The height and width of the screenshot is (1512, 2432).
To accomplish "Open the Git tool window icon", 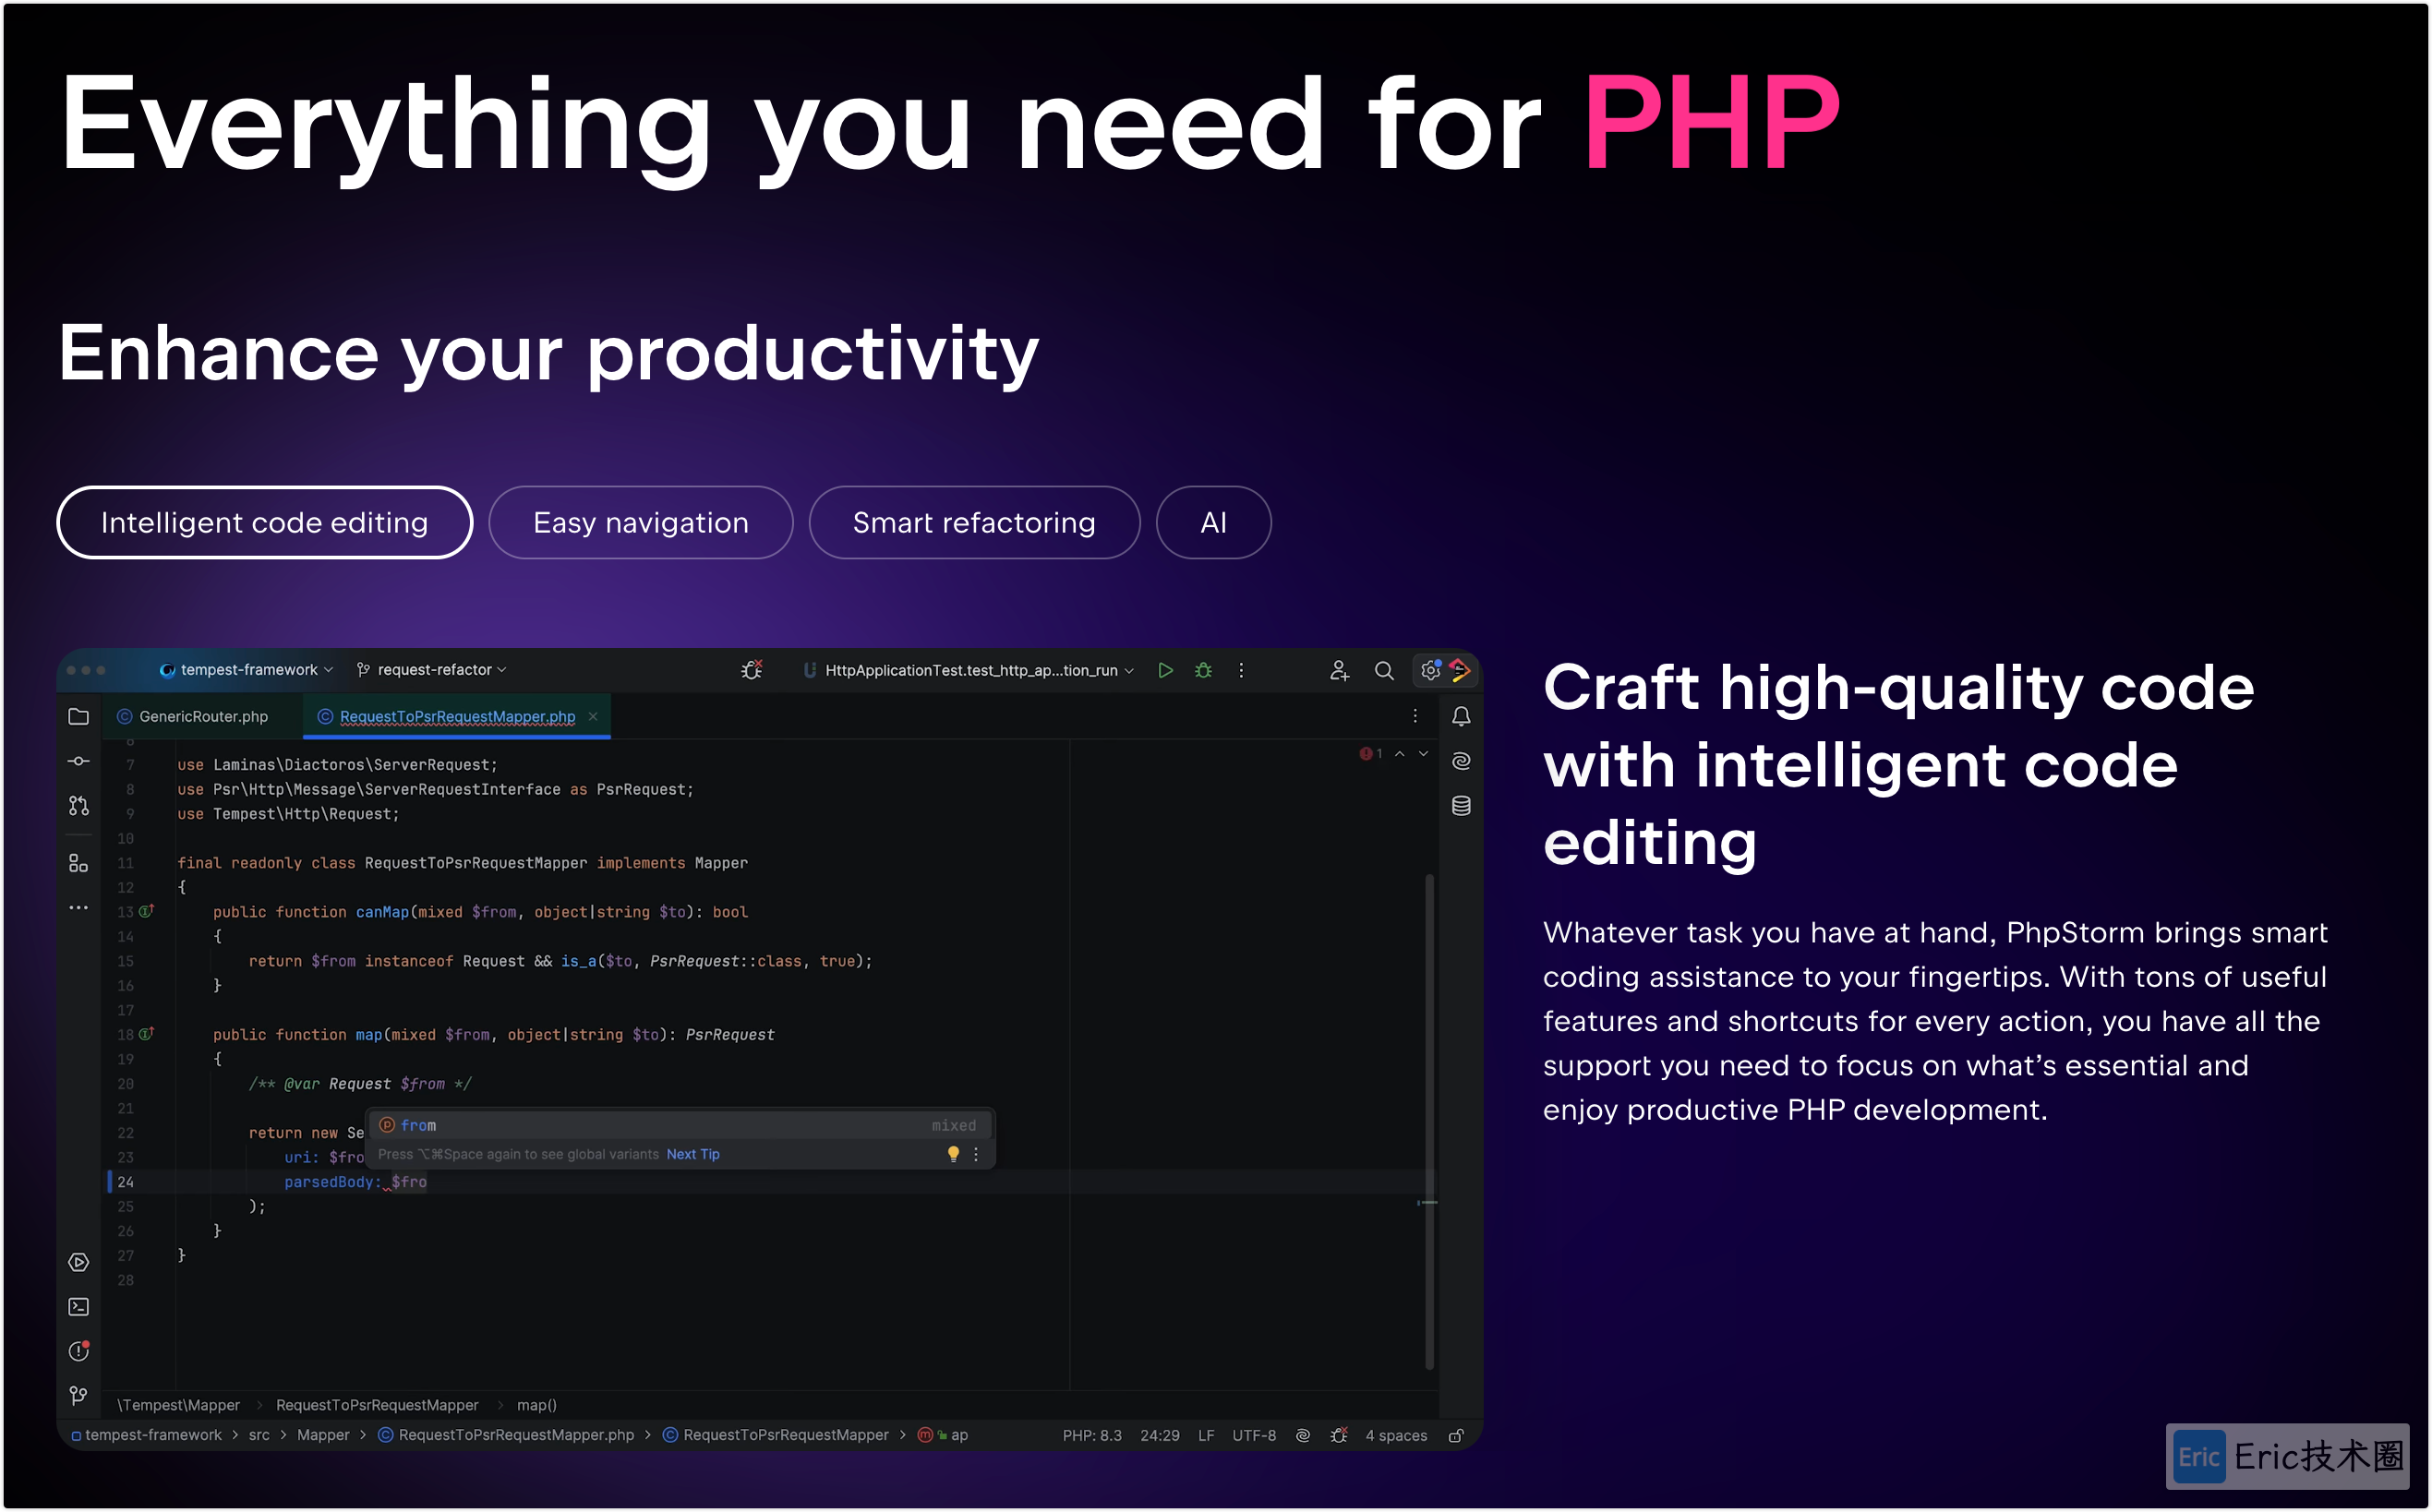I will click(x=78, y=1395).
